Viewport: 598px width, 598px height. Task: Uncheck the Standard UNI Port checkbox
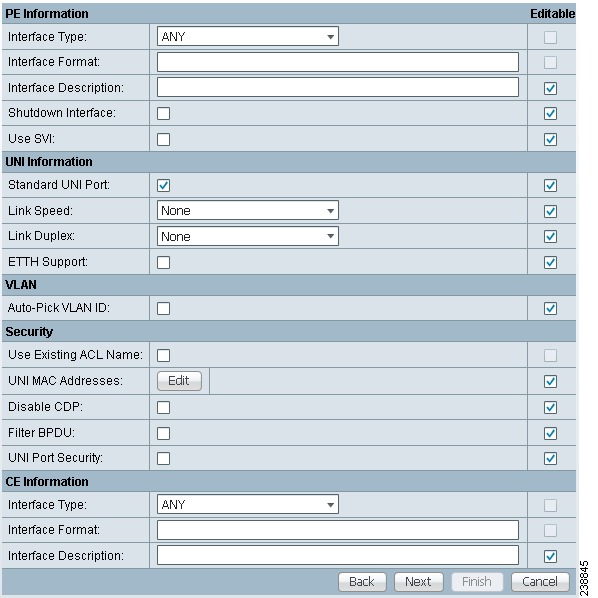pyautogui.click(x=163, y=185)
